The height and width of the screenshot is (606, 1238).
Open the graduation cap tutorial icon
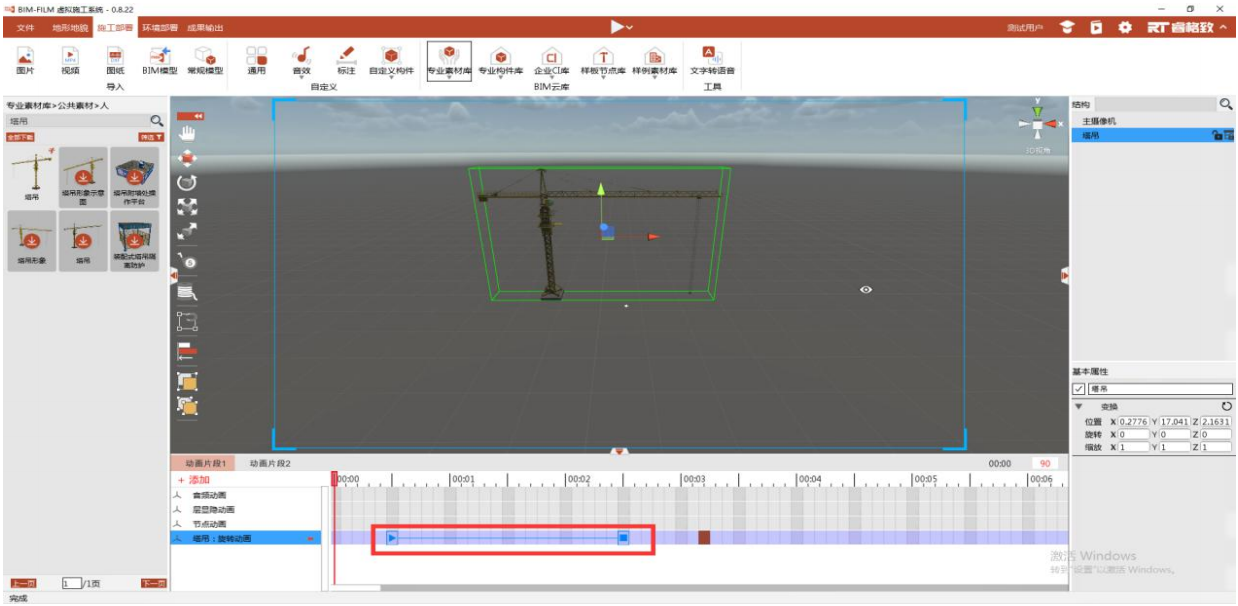click(x=1067, y=27)
